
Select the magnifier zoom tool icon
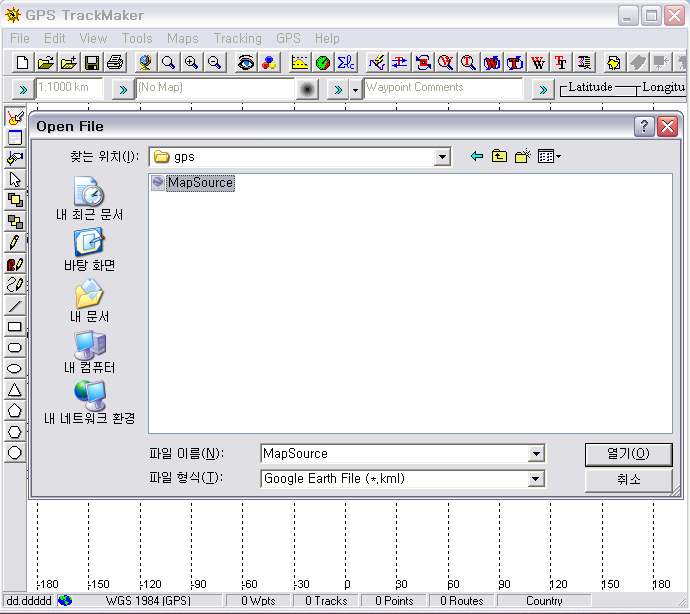point(168,63)
